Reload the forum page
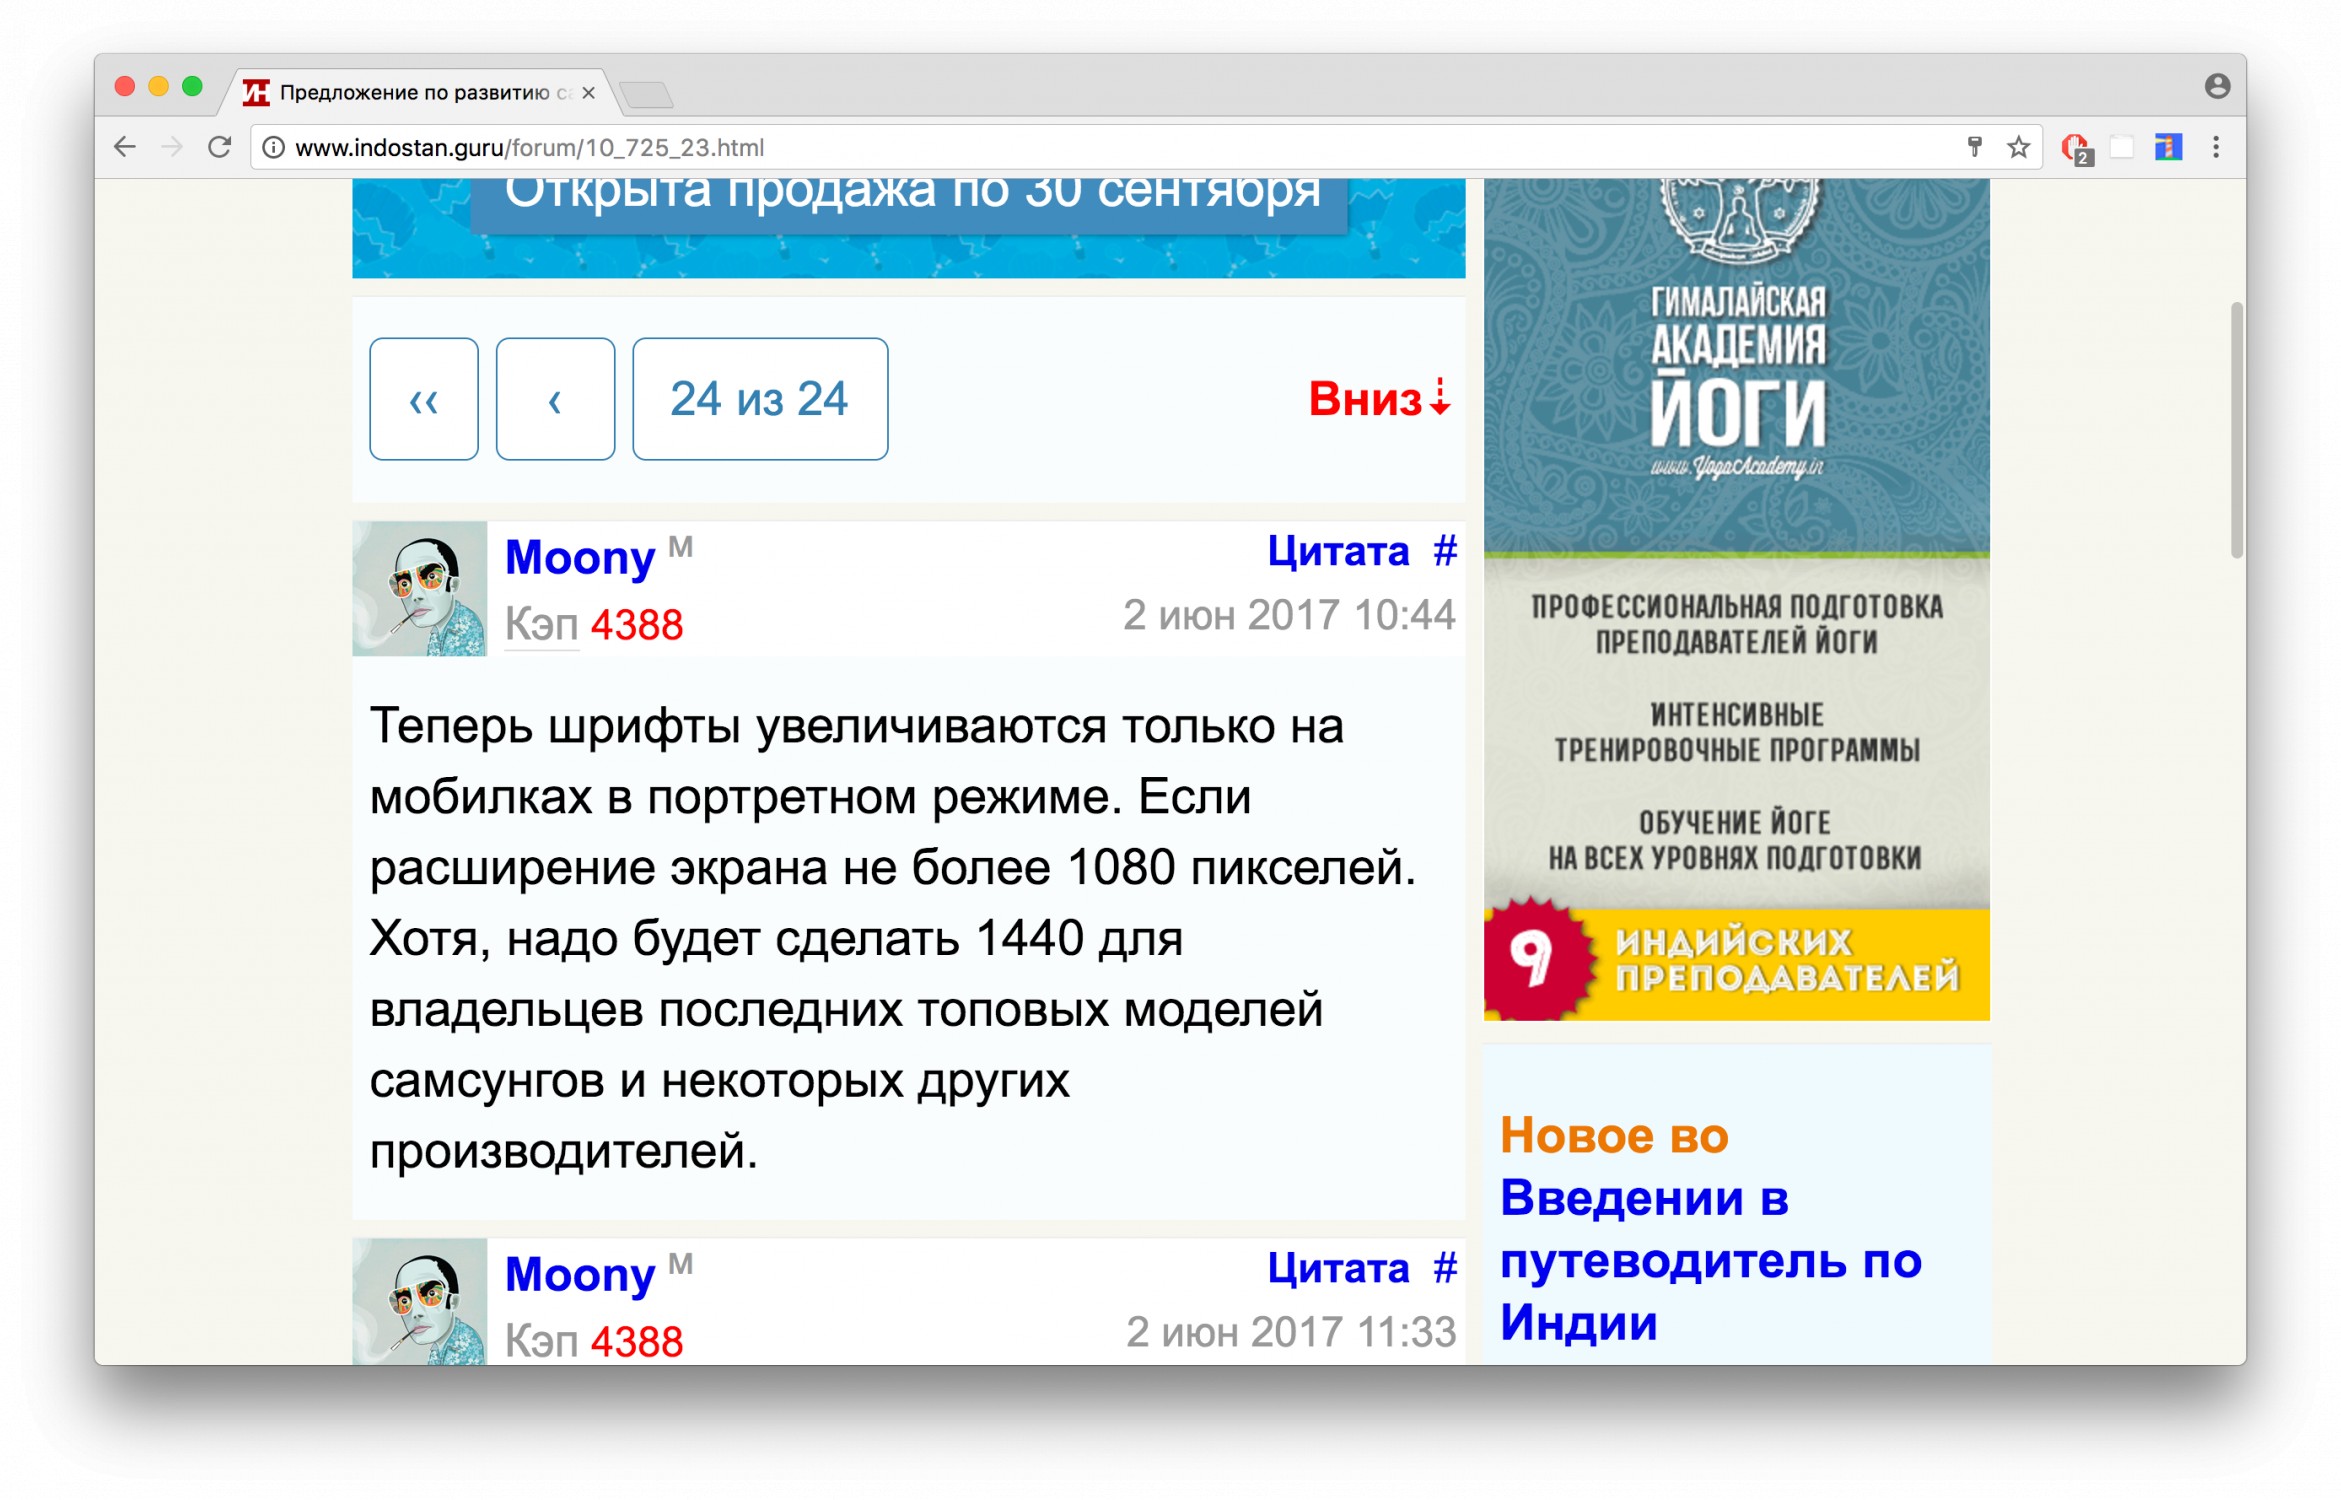Viewport: 2341px width, 1500px height. click(220, 148)
